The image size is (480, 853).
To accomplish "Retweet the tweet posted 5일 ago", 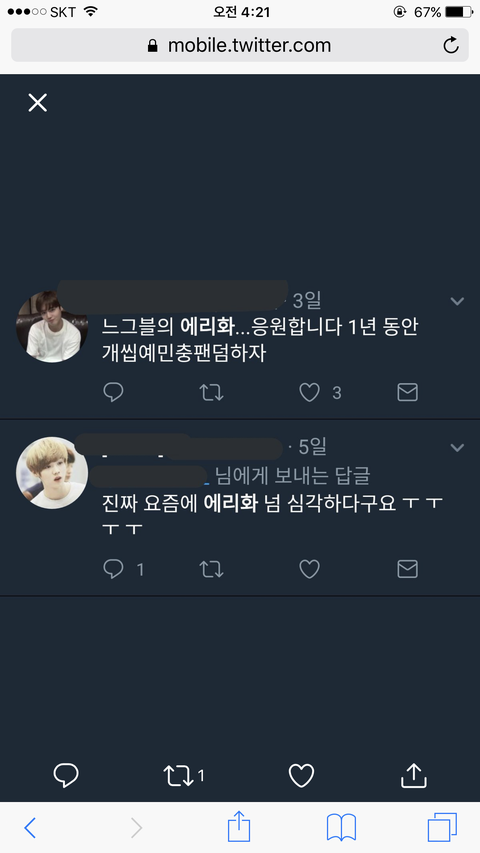I will pos(211,570).
